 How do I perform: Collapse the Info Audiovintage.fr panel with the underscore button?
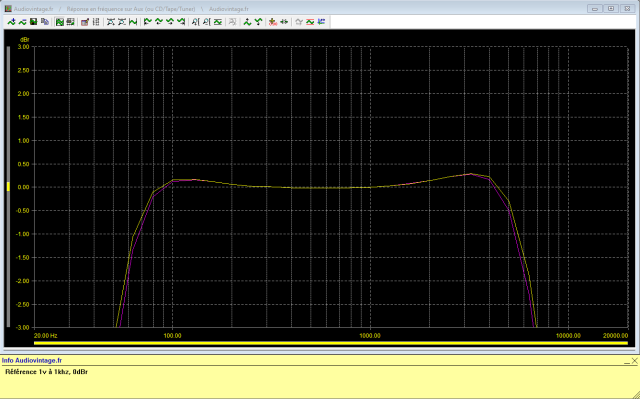pyautogui.click(x=627, y=361)
